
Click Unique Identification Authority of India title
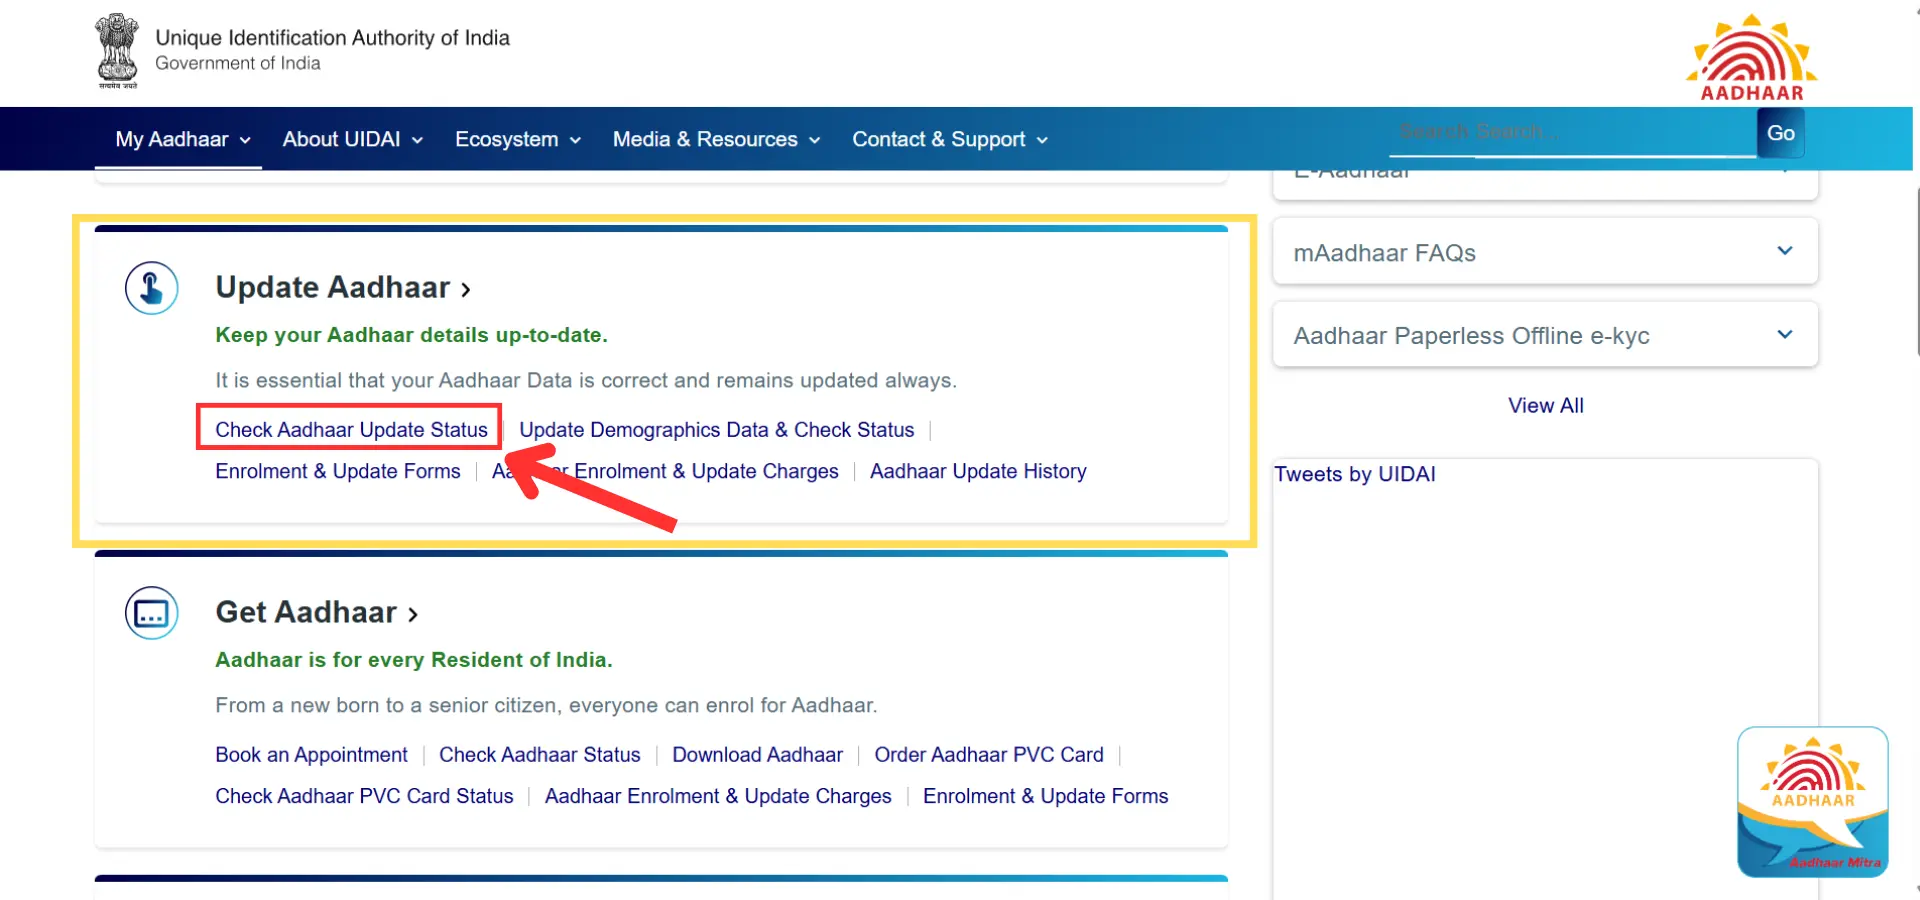click(x=332, y=38)
